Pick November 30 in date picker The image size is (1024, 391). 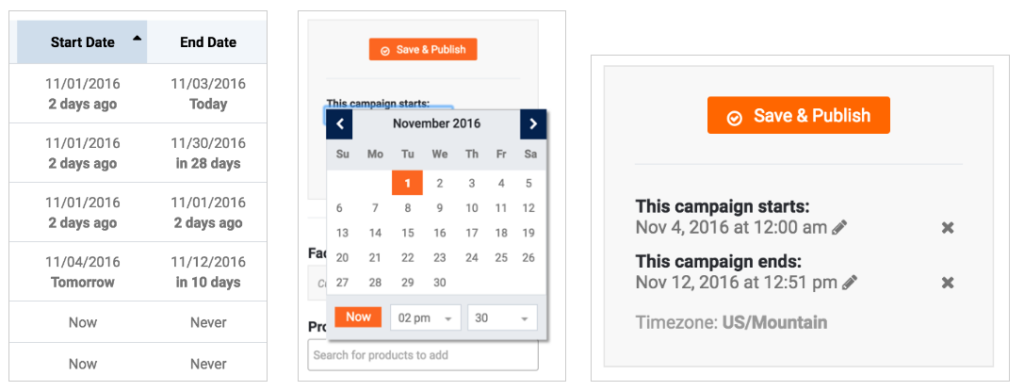click(x=440, y=283)
